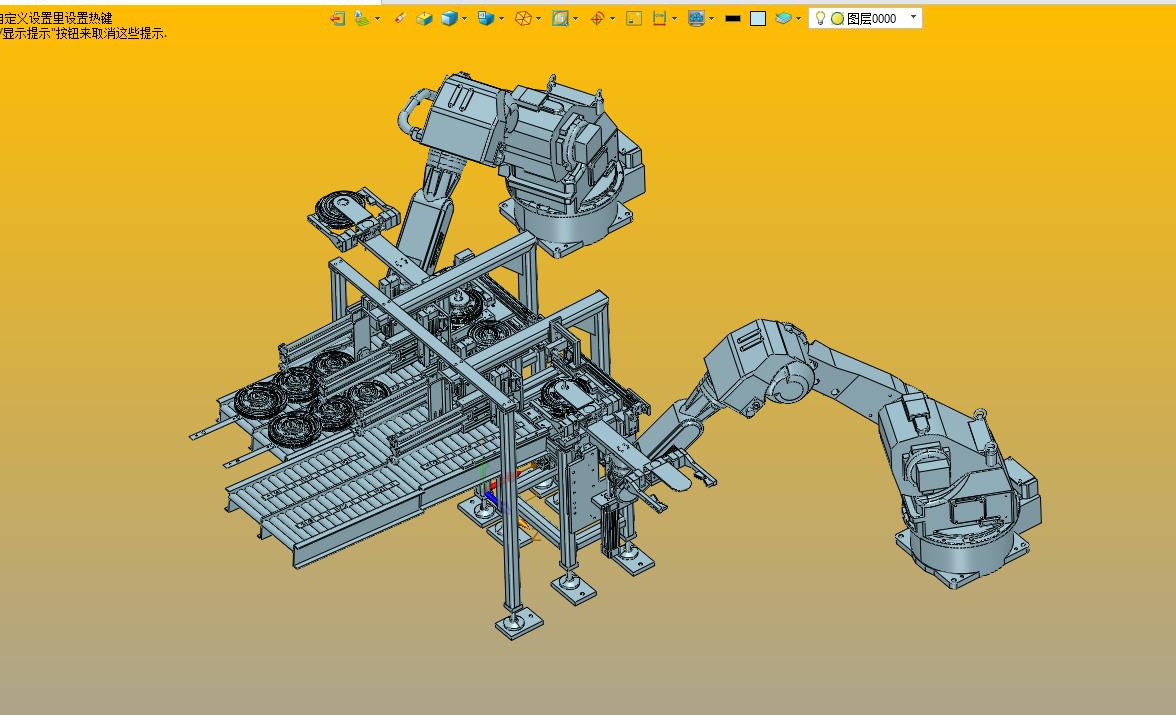
Task: Open dropdown beside stacked layers icon
Action: coord(798,19)
